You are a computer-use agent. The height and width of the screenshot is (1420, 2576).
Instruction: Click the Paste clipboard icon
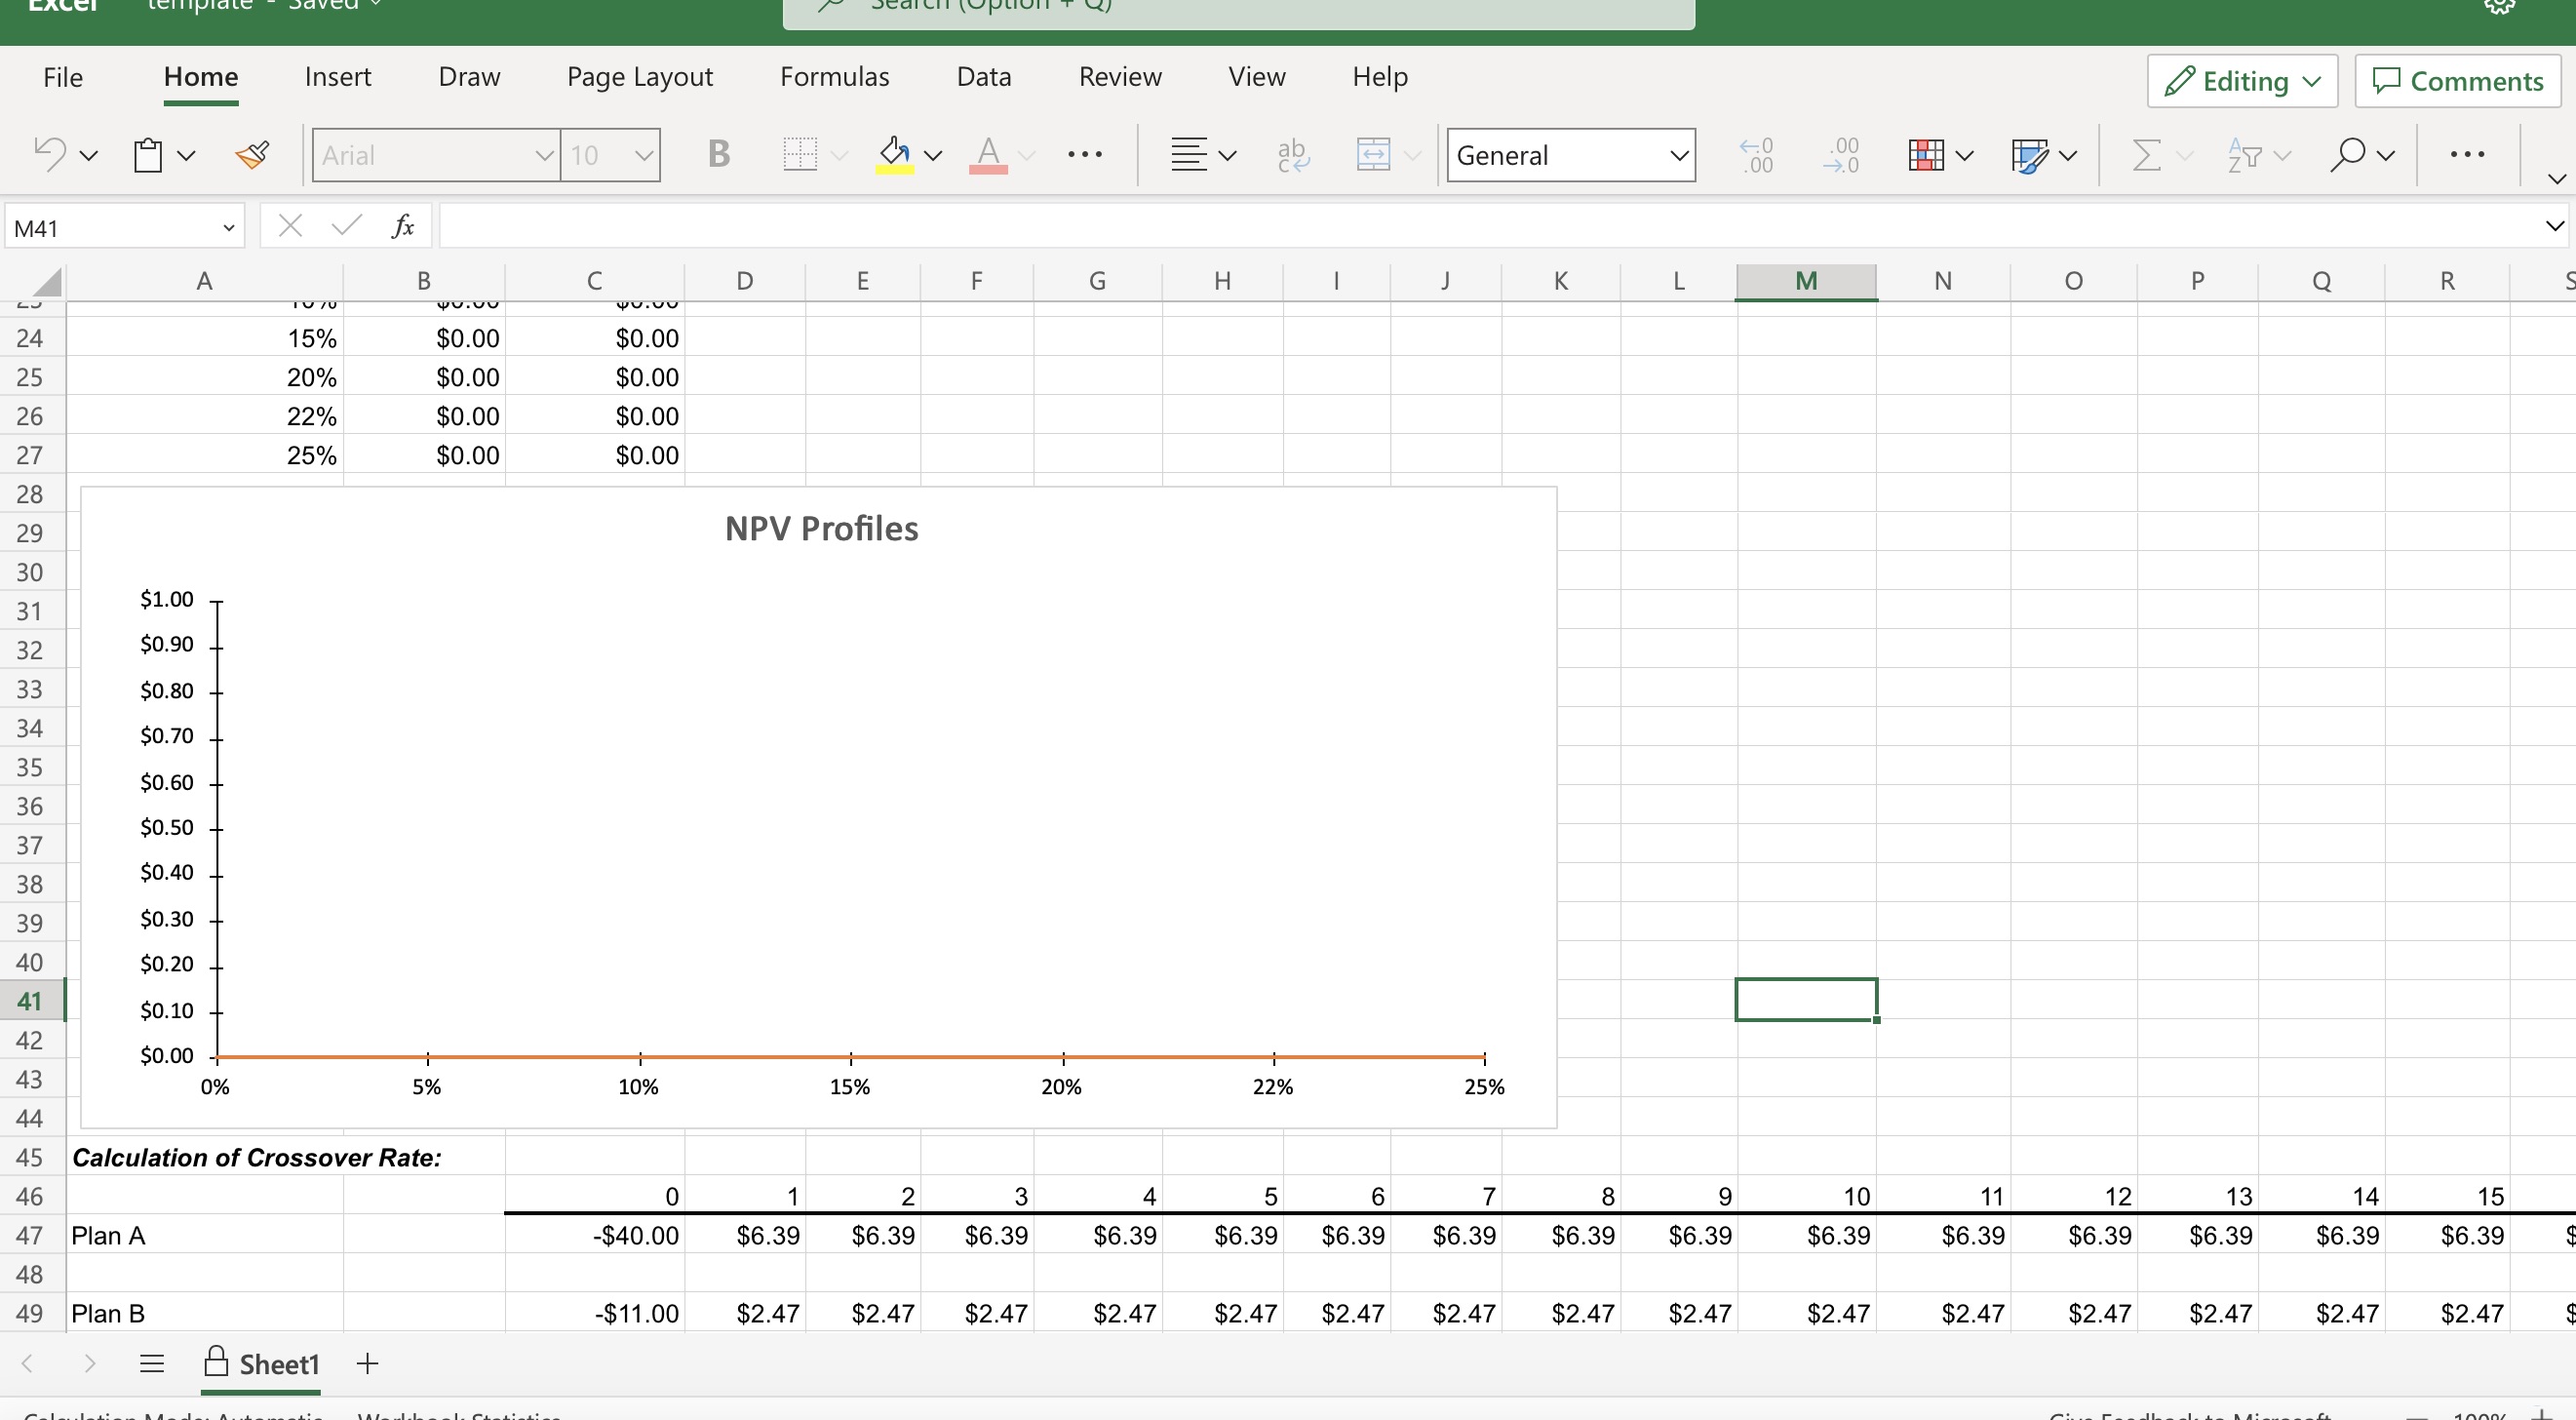[148, 155]
